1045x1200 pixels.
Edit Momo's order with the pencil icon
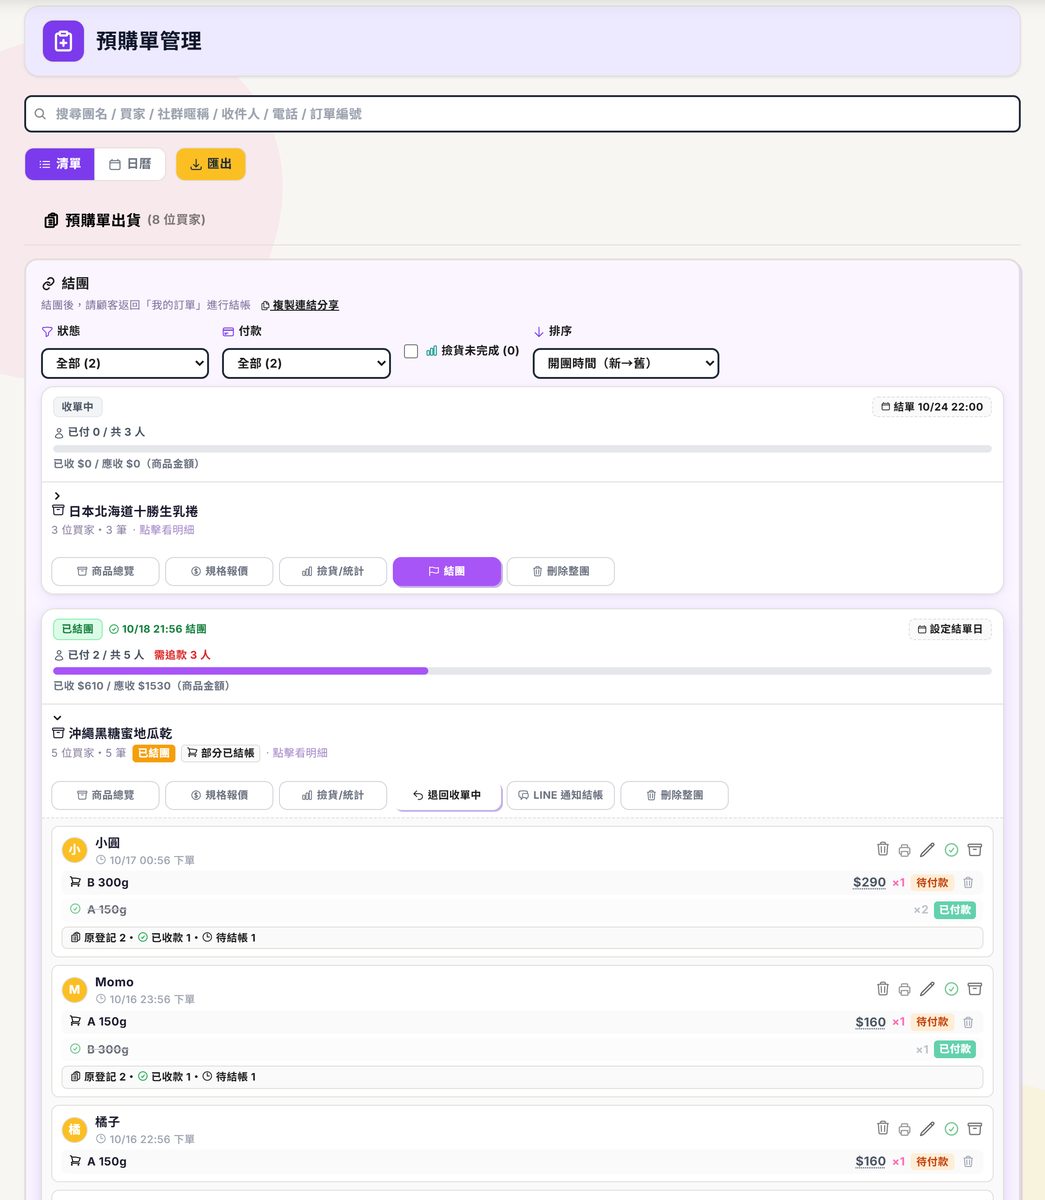pyautogui.click(x=927, y=989)
